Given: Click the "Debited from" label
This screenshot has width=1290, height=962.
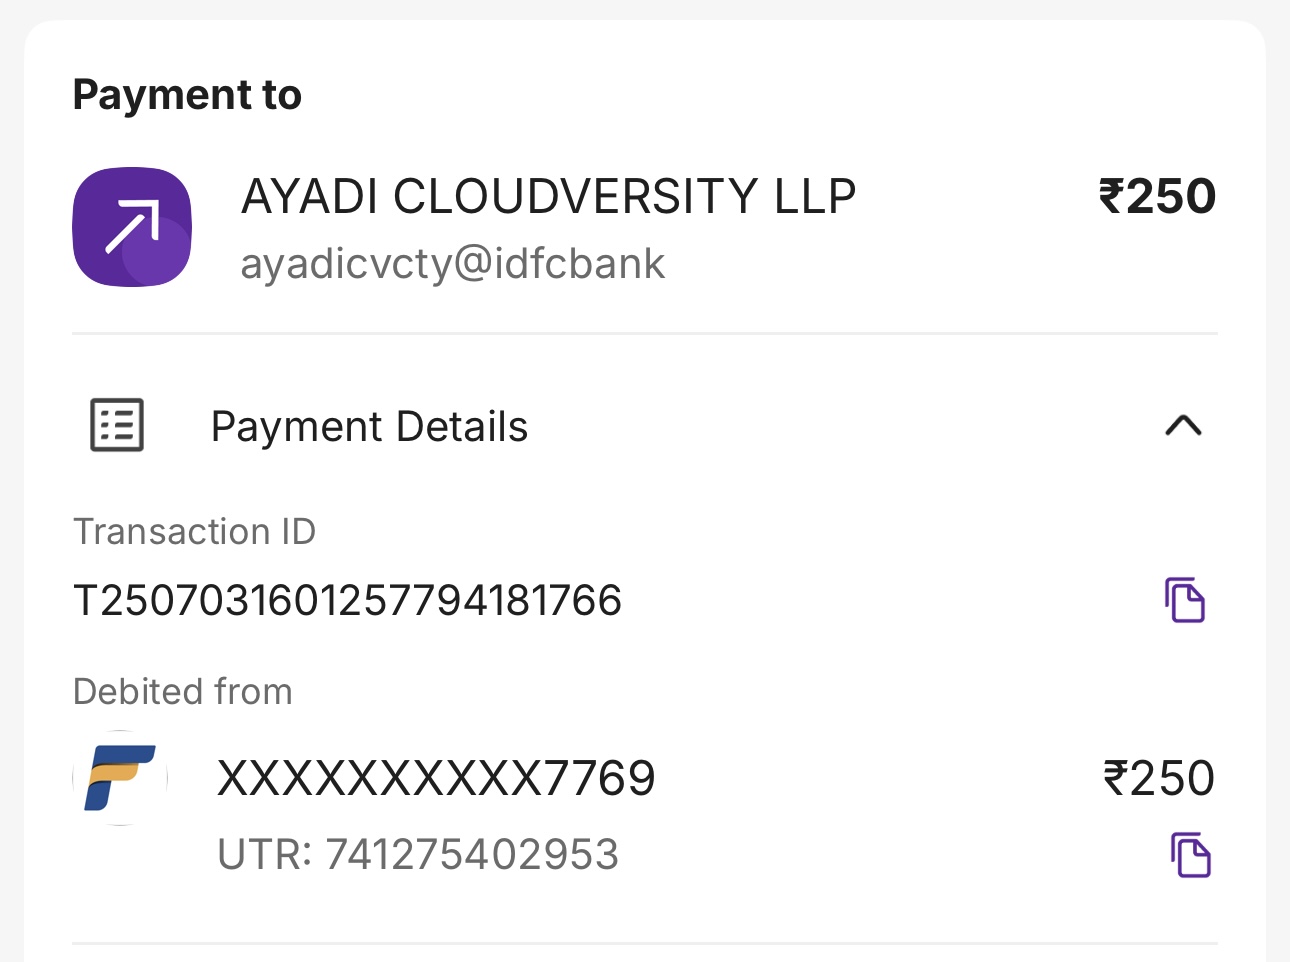Looking at the screenshot, I should coord(183,692).
